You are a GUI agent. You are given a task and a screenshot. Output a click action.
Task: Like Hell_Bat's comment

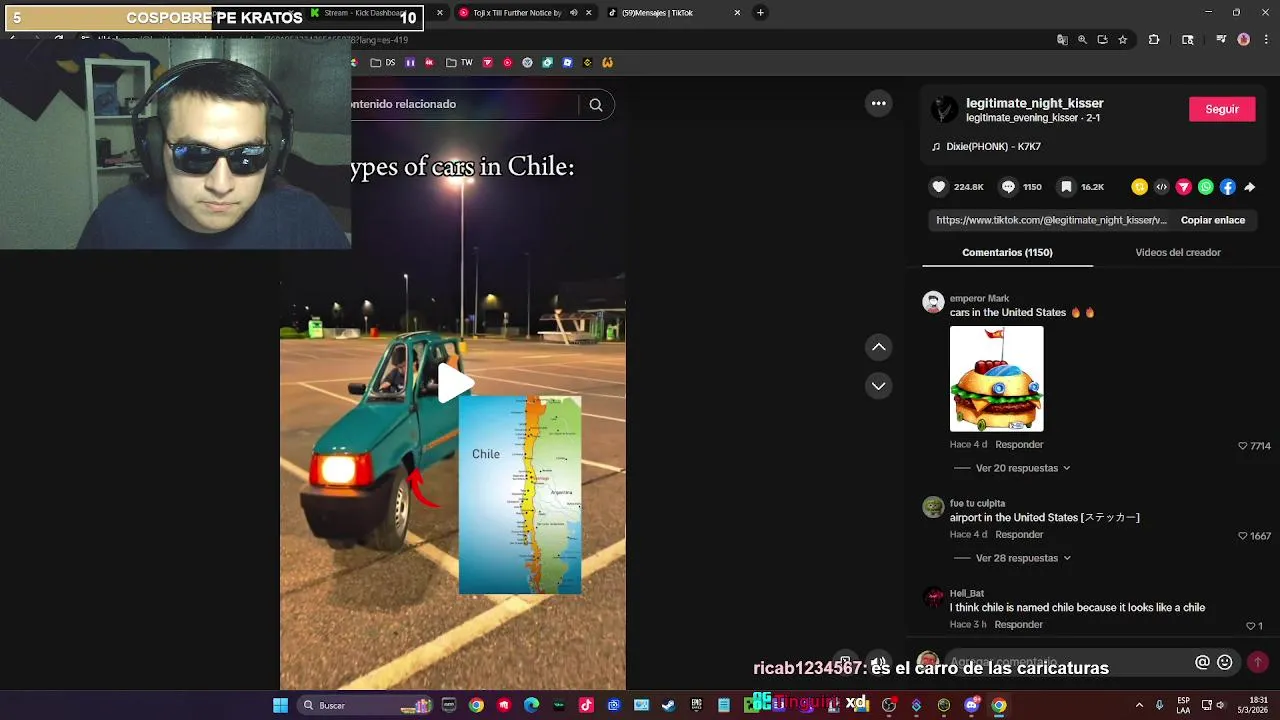[x=1250, y=626]
